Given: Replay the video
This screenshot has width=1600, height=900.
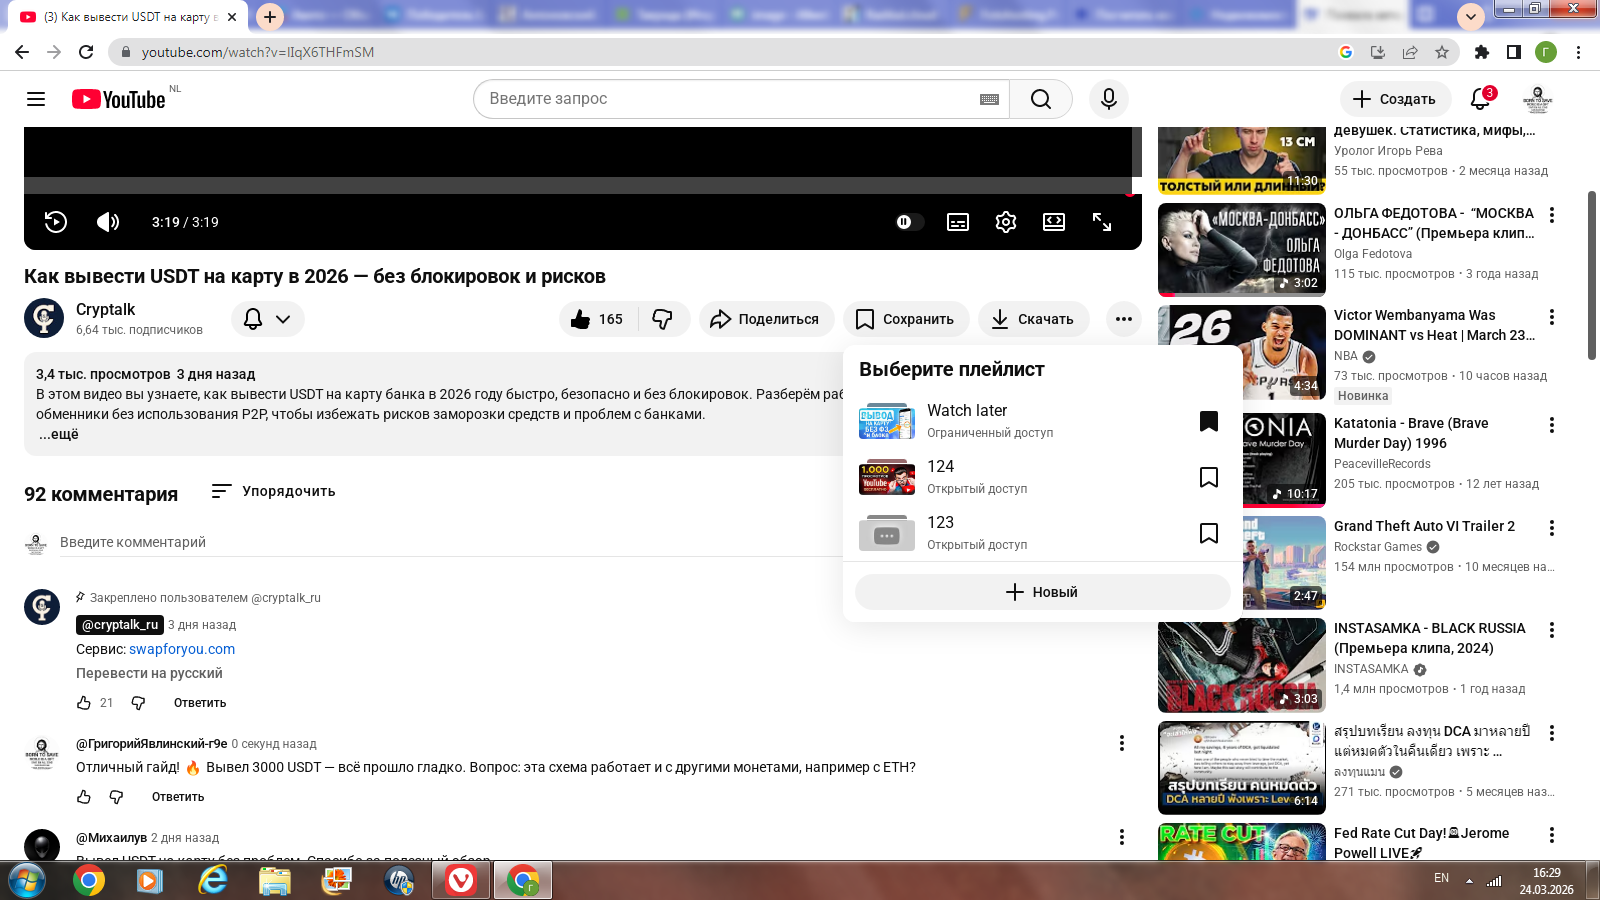Looking at the screenshot, I should click(x=56, y=222).
